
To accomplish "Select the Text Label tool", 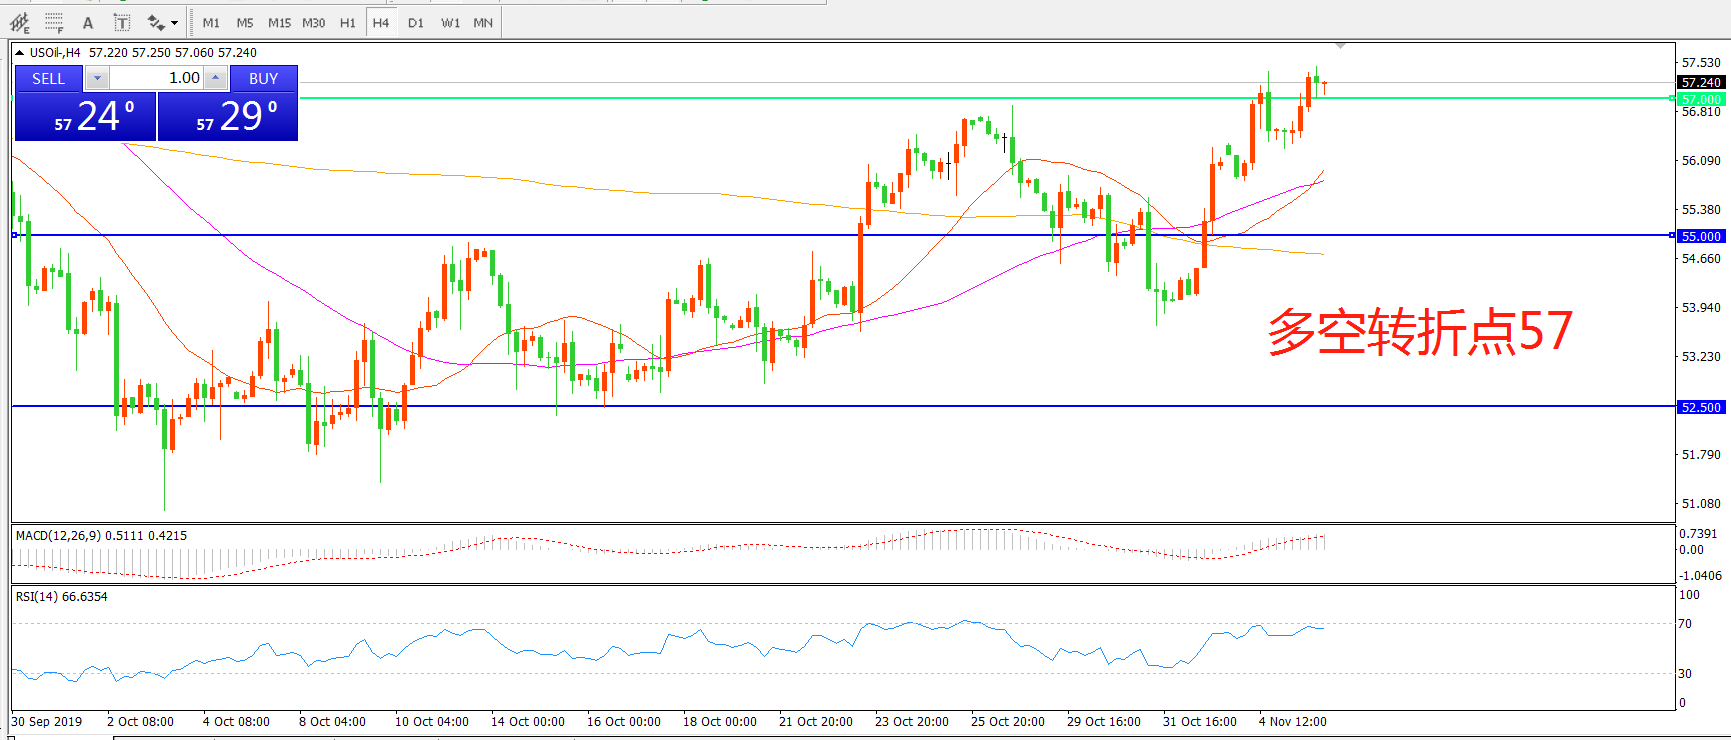I will (x=121, y=22).
